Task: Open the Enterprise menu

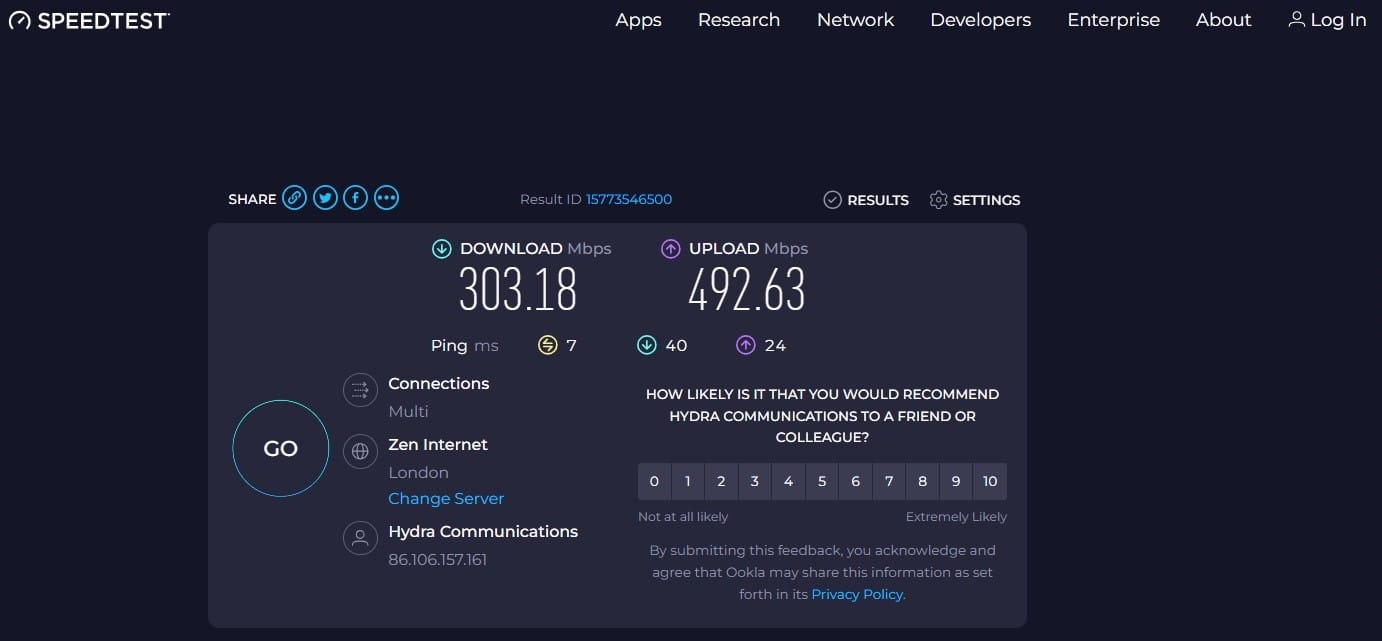Action: click(x=1113, y=20)
